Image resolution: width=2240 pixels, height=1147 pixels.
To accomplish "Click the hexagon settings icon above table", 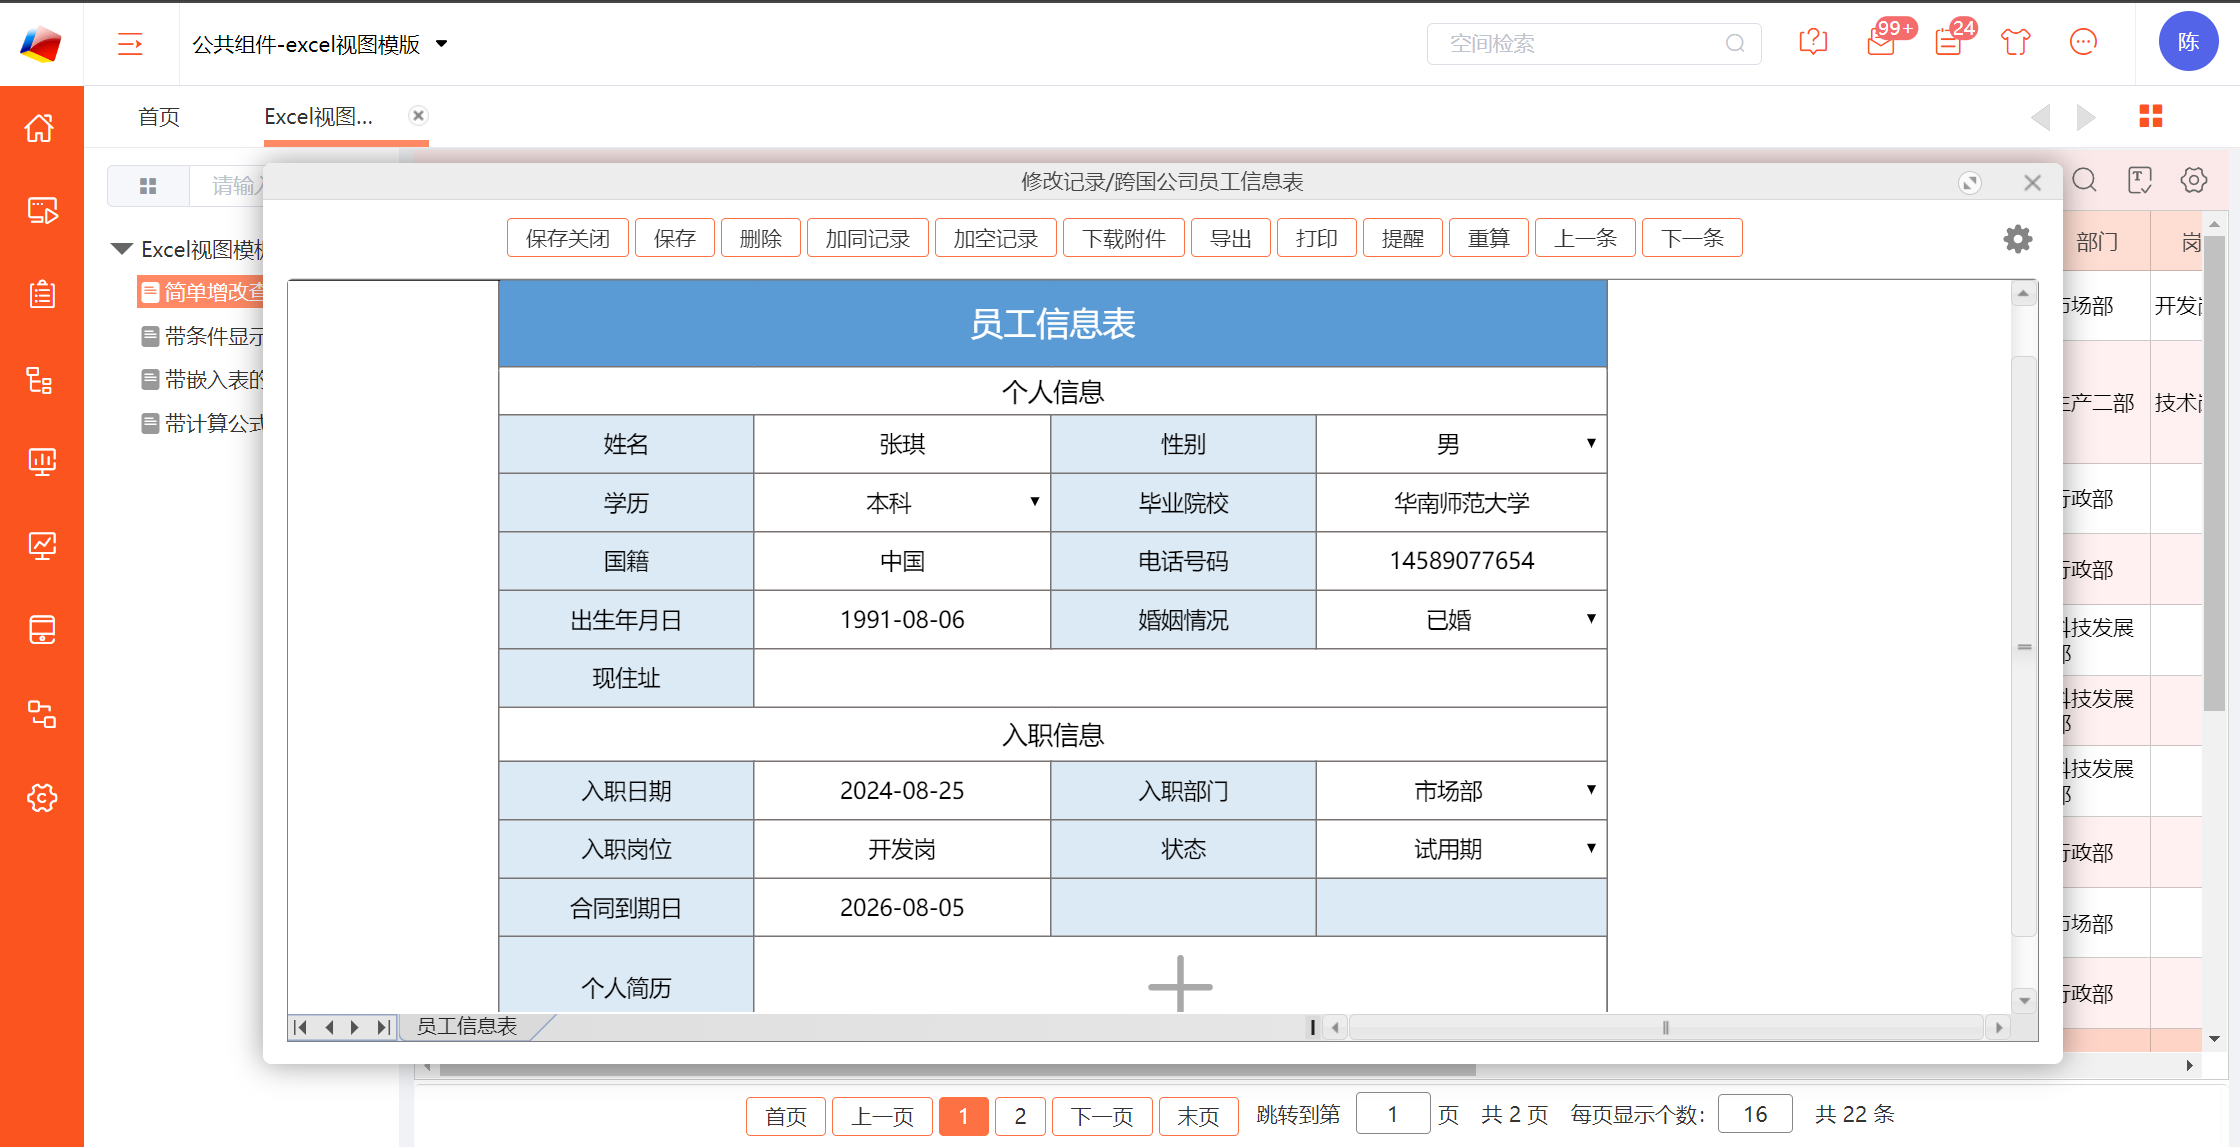I will click(x=2194, y=180).
